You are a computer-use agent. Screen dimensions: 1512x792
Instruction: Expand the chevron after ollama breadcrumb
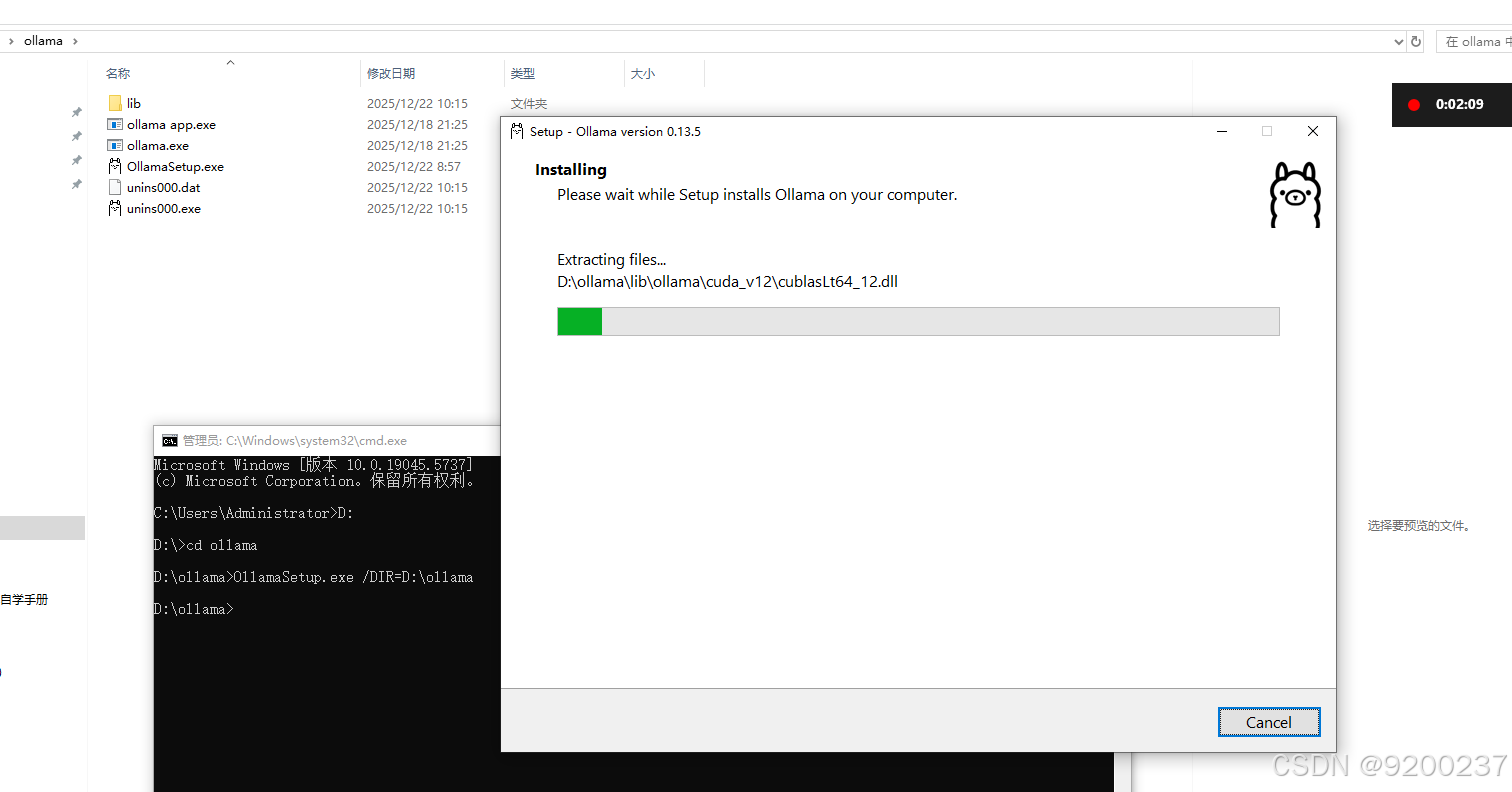click(76, 41)
